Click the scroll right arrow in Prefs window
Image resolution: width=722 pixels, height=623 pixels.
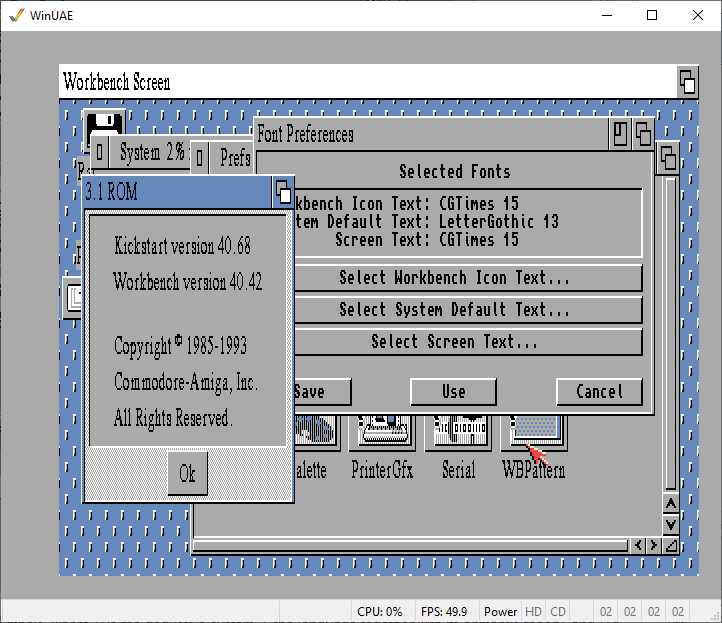(653, 546)
